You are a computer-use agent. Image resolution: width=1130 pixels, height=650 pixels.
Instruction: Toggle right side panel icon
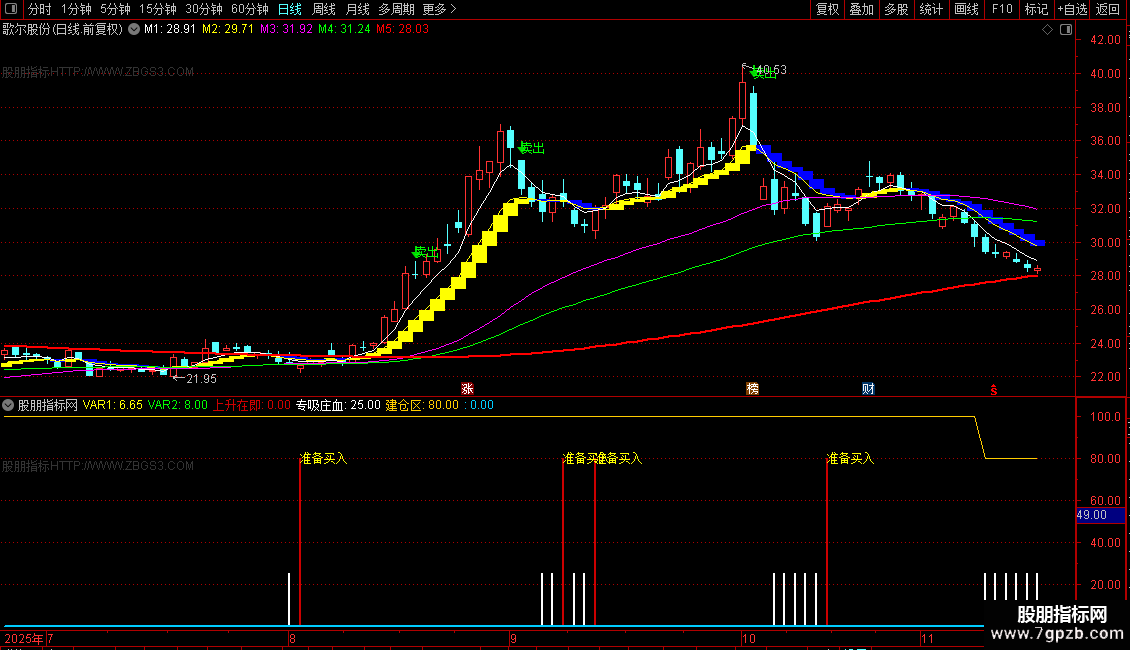(1067, 30)
